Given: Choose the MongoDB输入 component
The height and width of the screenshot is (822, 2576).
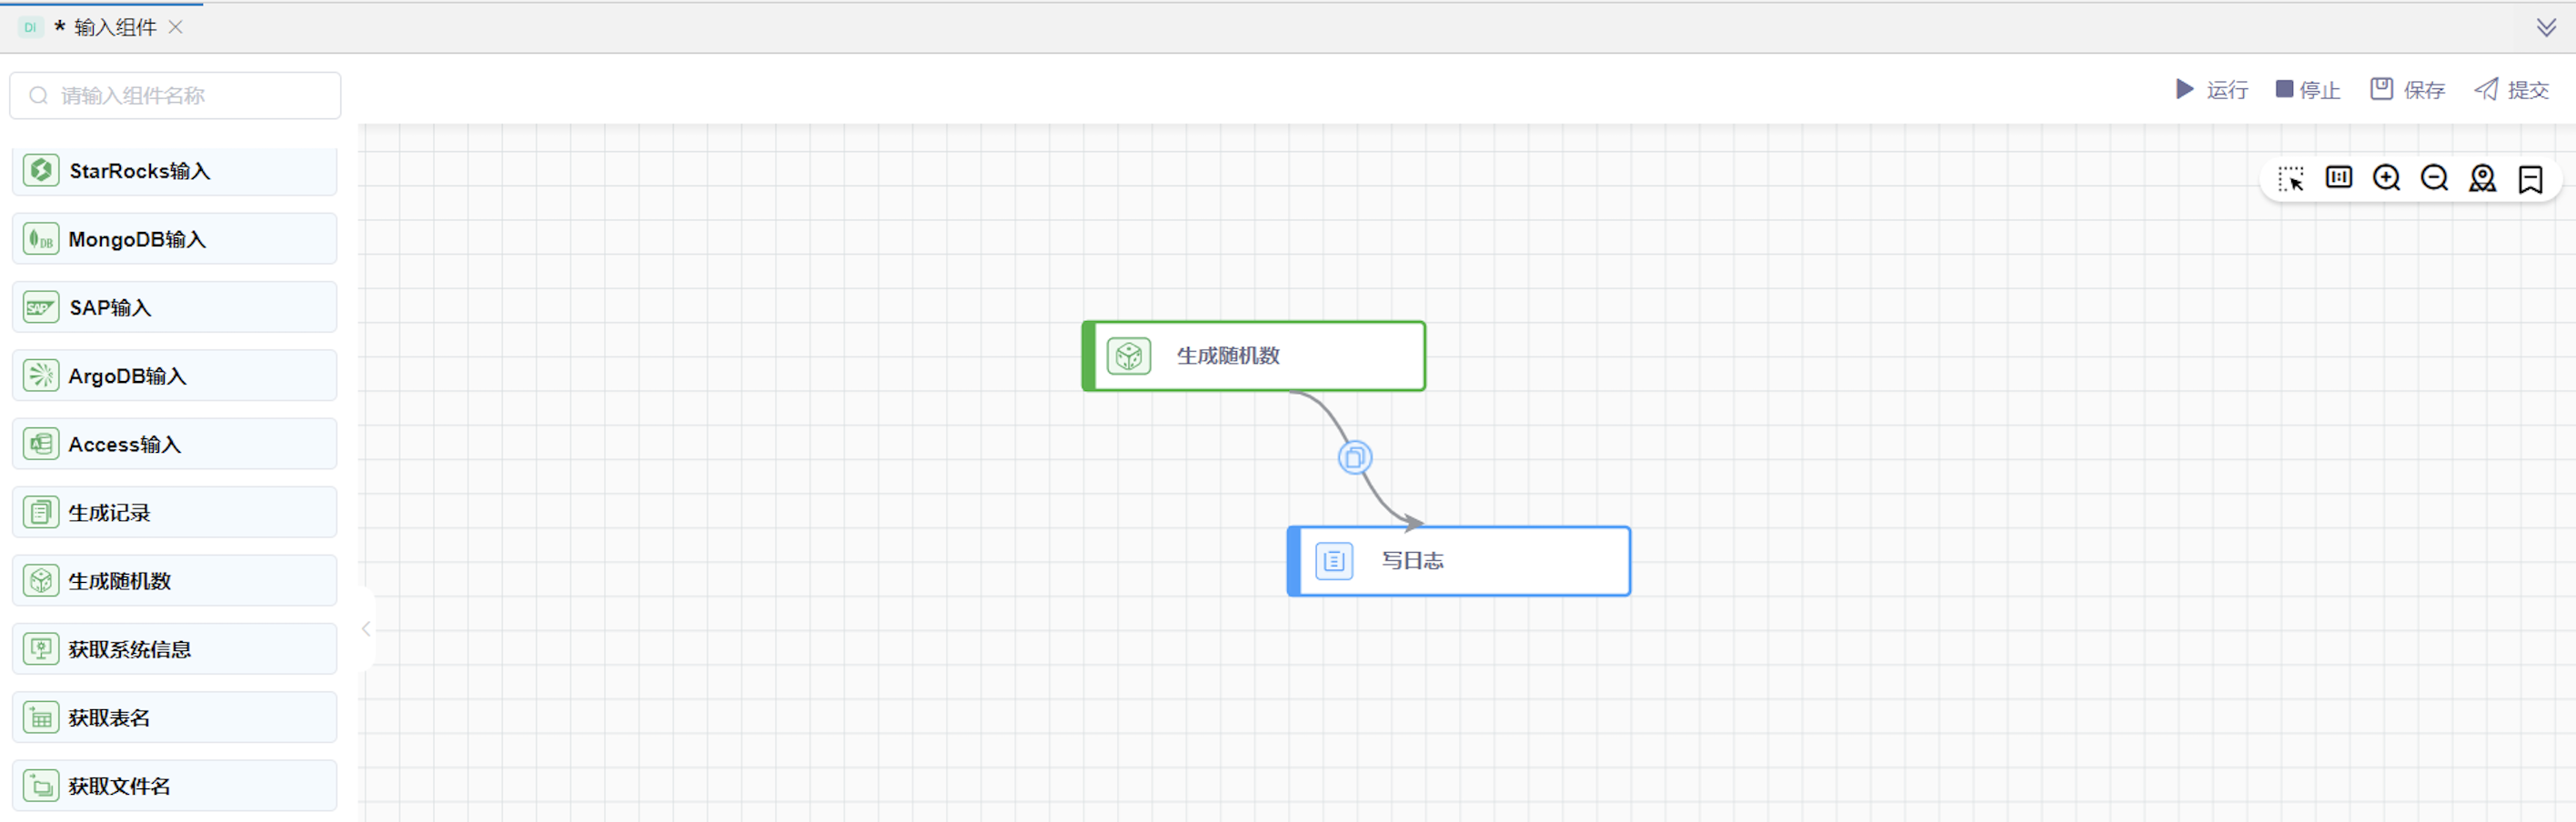Looking at the screenshot, I should (174, 239).
